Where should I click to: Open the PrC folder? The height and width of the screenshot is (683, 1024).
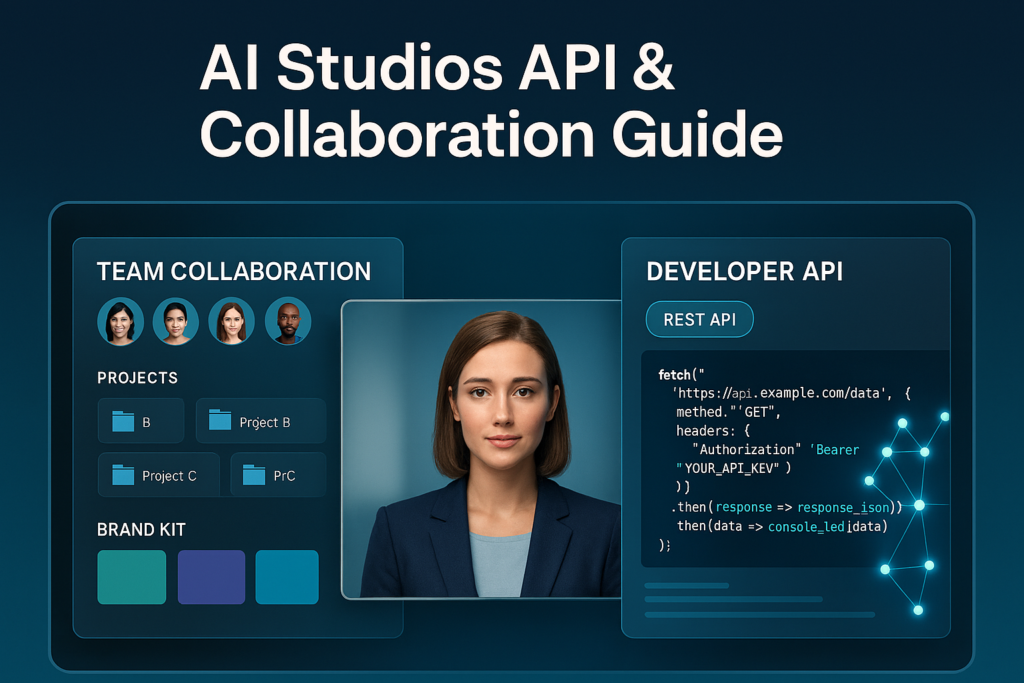277,474
